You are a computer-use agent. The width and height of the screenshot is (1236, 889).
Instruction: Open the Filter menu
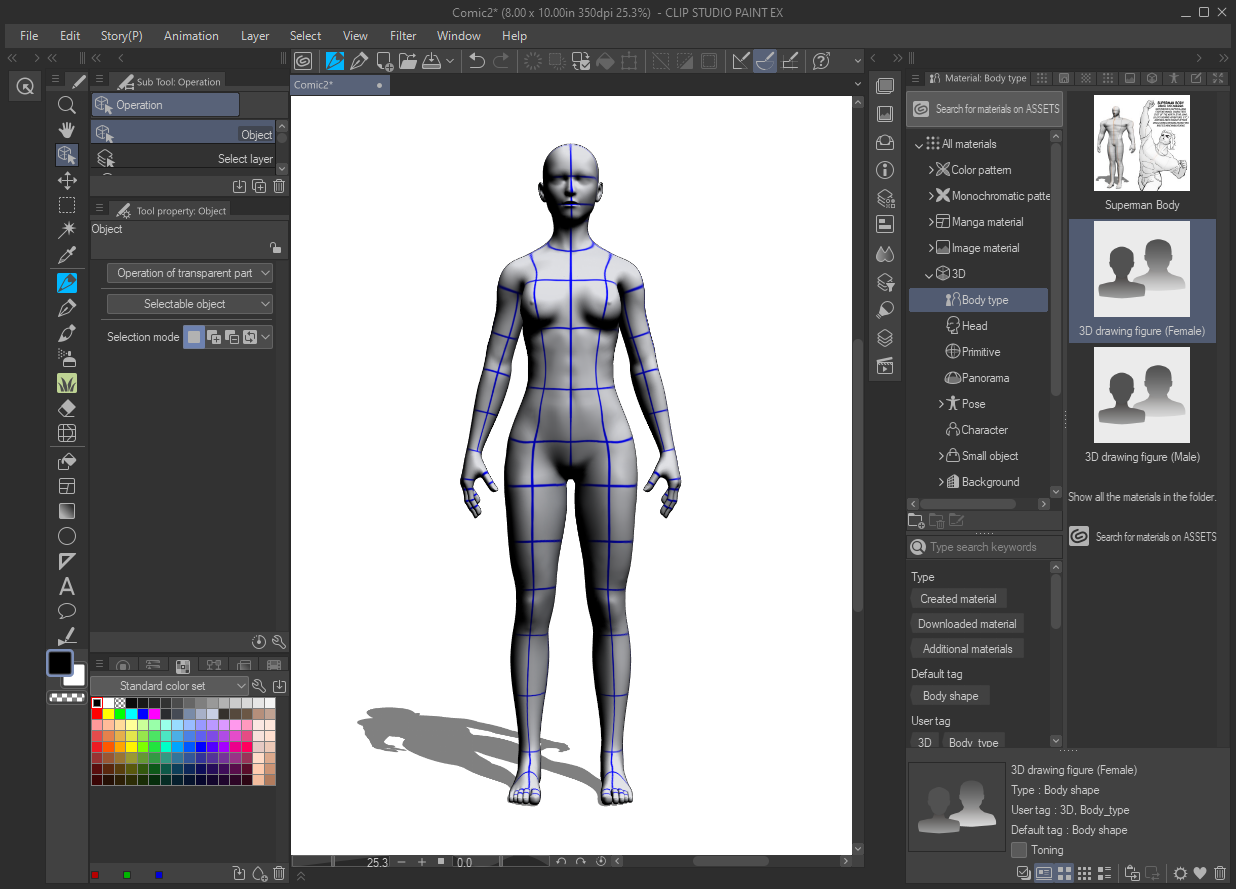403,36
